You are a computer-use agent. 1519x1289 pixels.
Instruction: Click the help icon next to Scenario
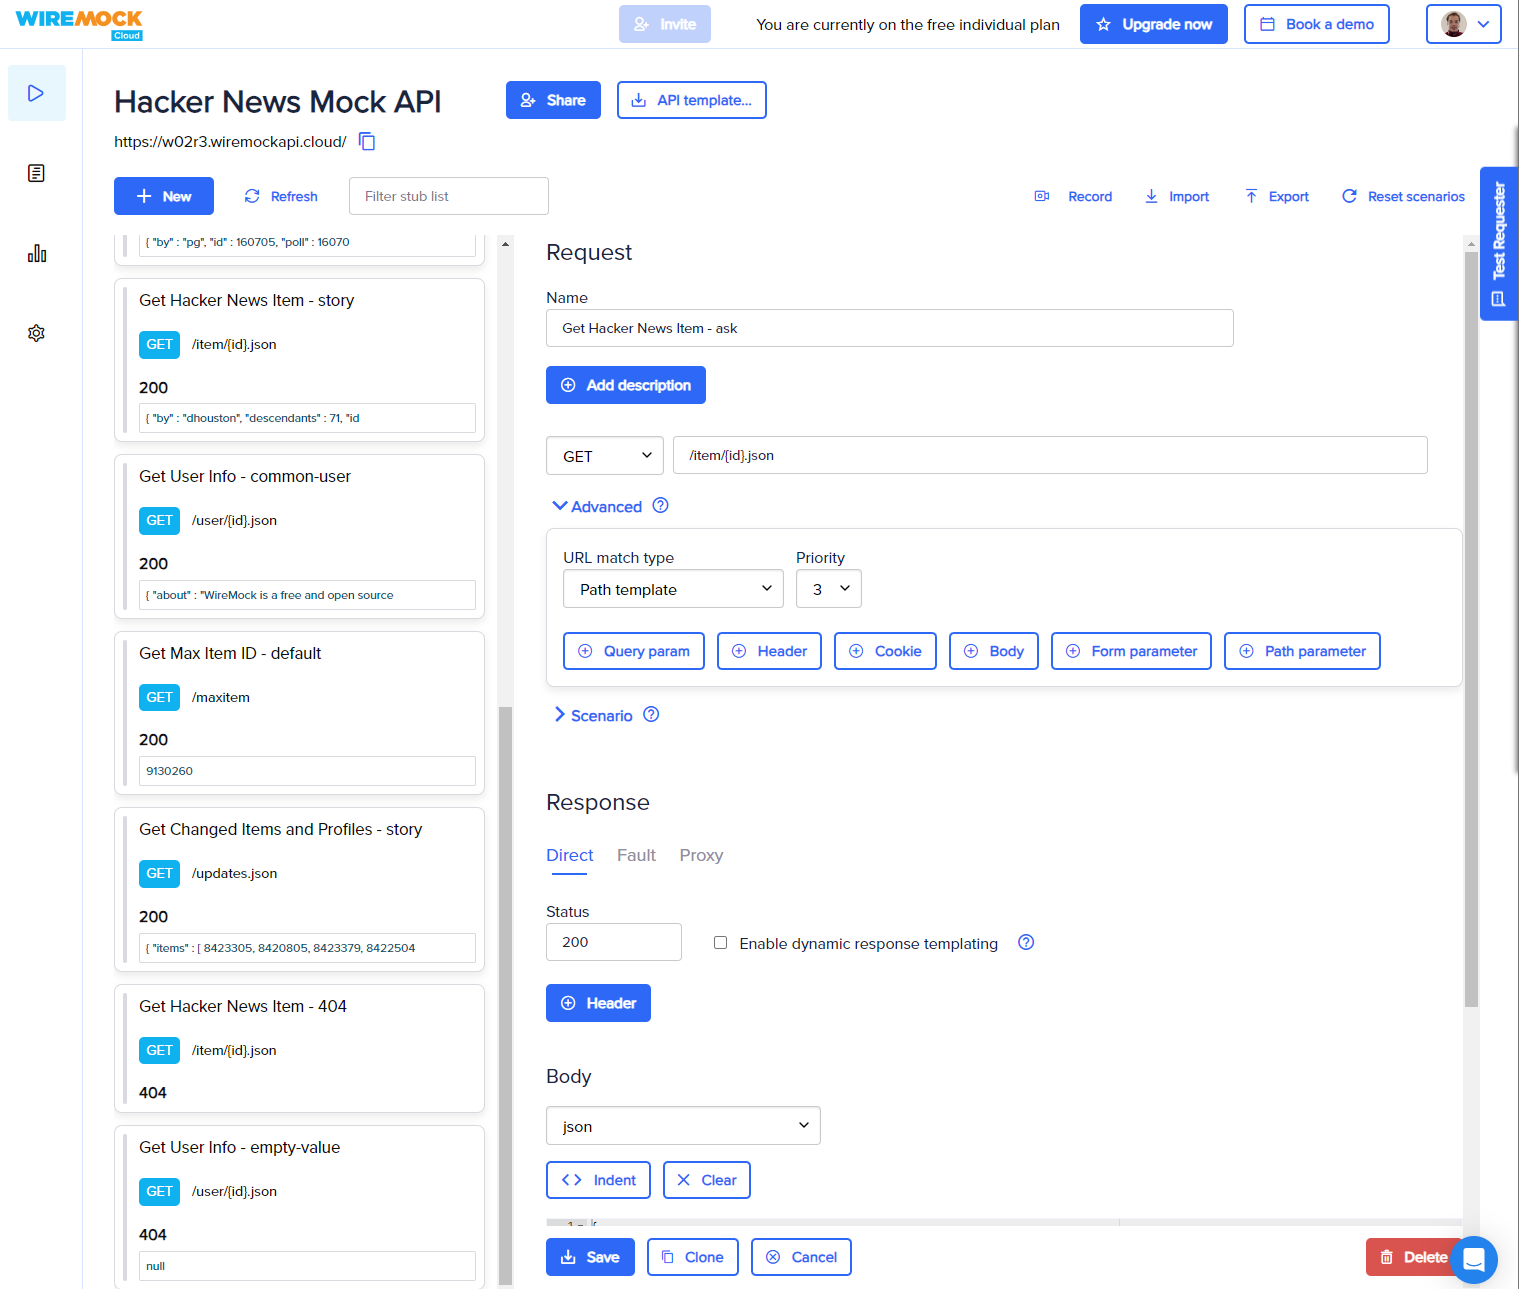[651, 714]
